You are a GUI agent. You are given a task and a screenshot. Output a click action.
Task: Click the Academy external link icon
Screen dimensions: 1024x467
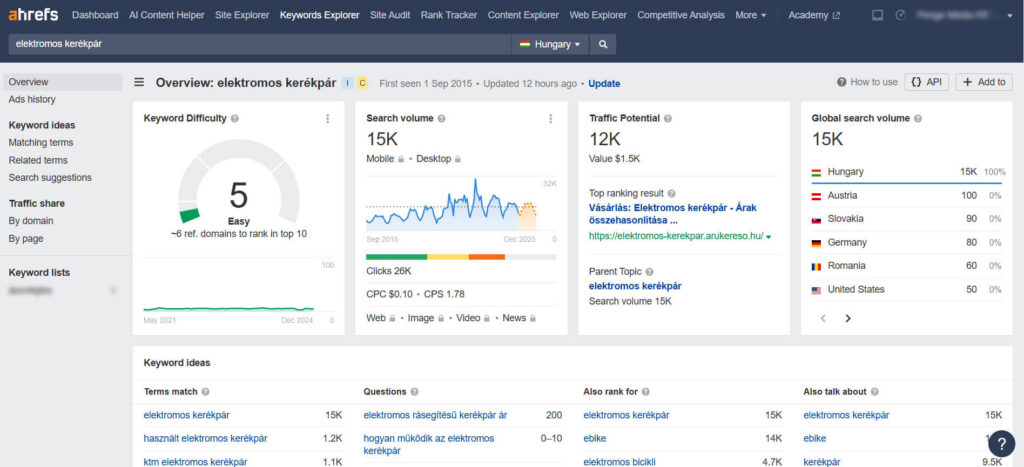[837, 16]
